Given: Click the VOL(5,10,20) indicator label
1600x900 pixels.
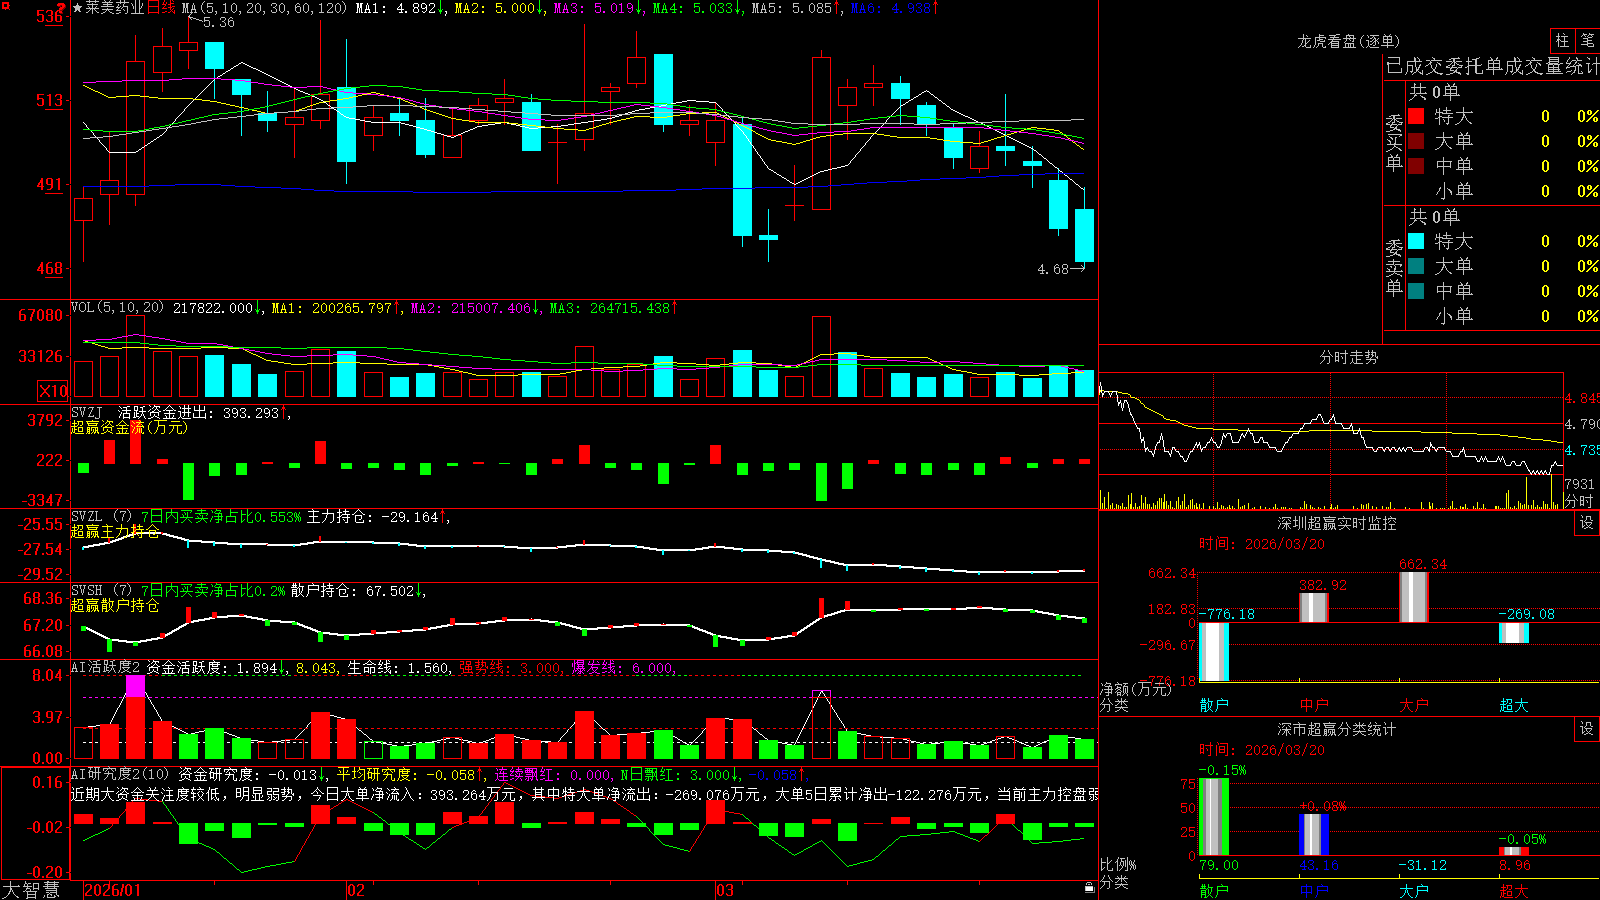Looking at the screenshot, I should click(x=117, y=308).
